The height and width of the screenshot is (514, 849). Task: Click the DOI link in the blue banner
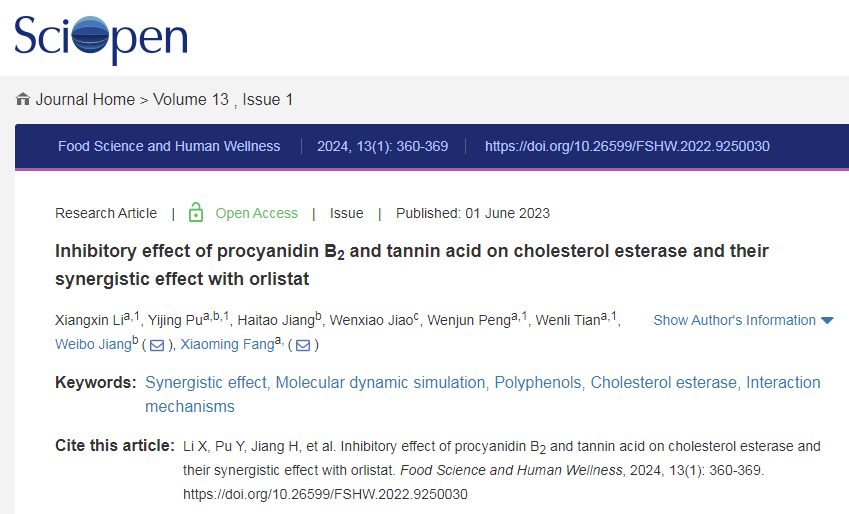click(x=627, y=146)
